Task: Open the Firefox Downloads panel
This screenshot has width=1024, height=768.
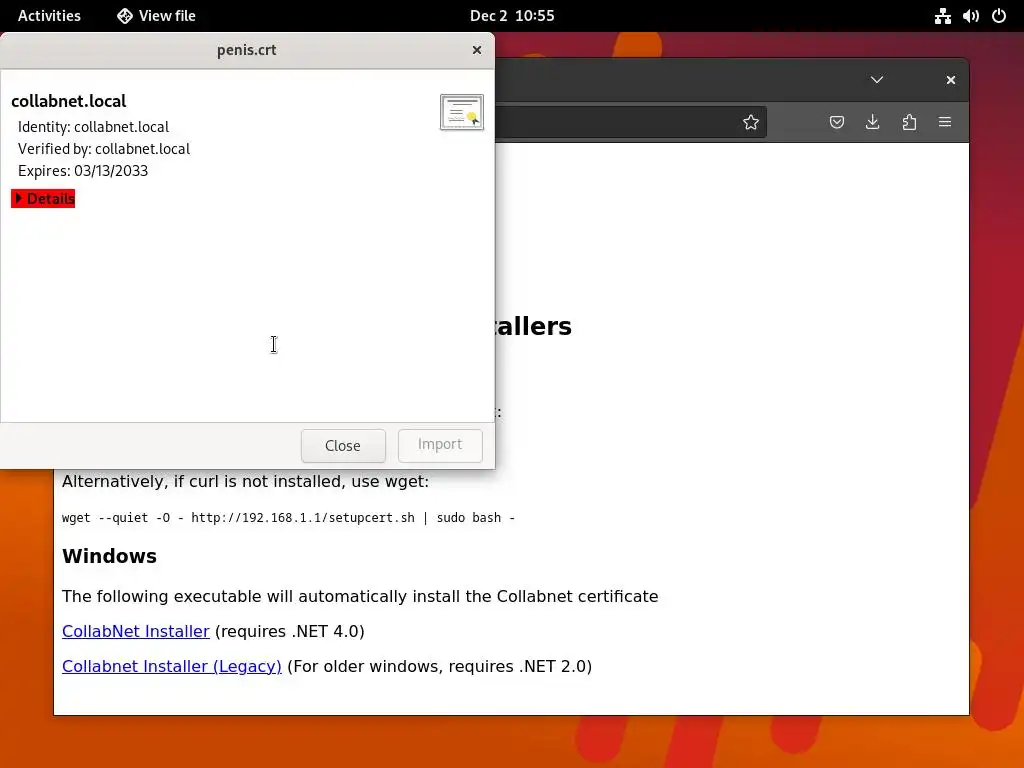Action: (872, 122)
